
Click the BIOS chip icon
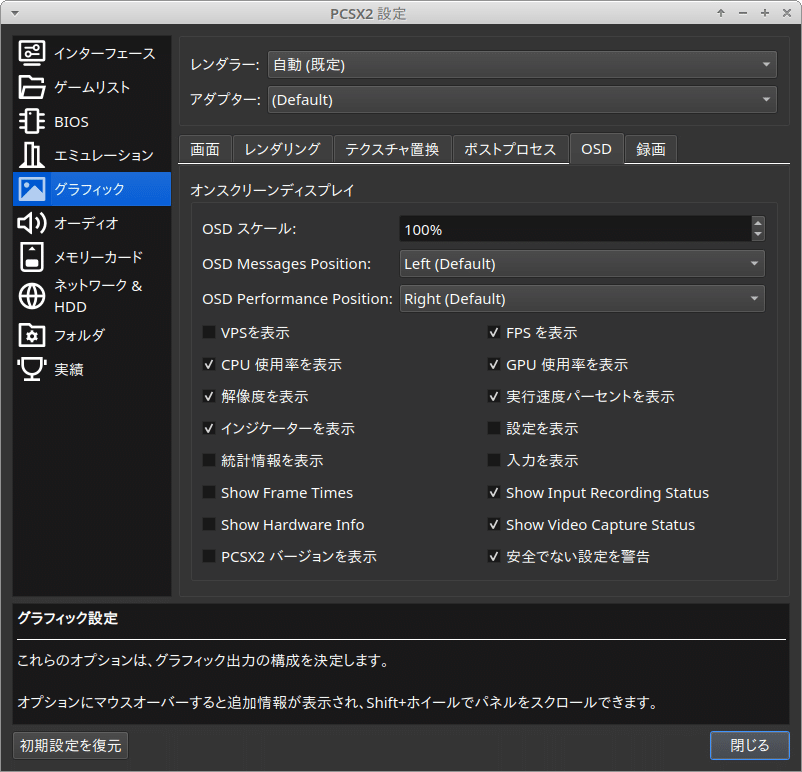point(32,121)
